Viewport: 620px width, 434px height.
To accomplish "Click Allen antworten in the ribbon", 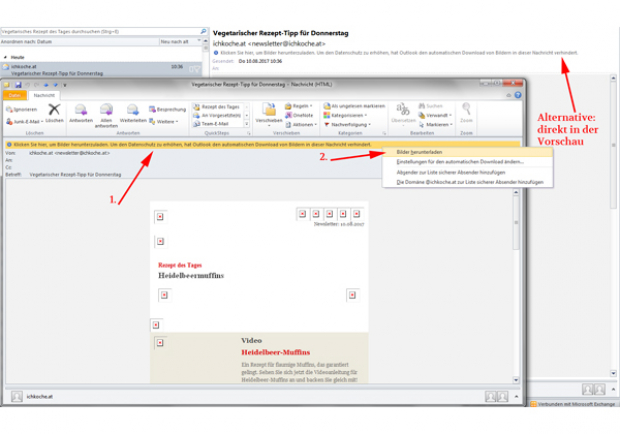I will [x=106, y=109].
